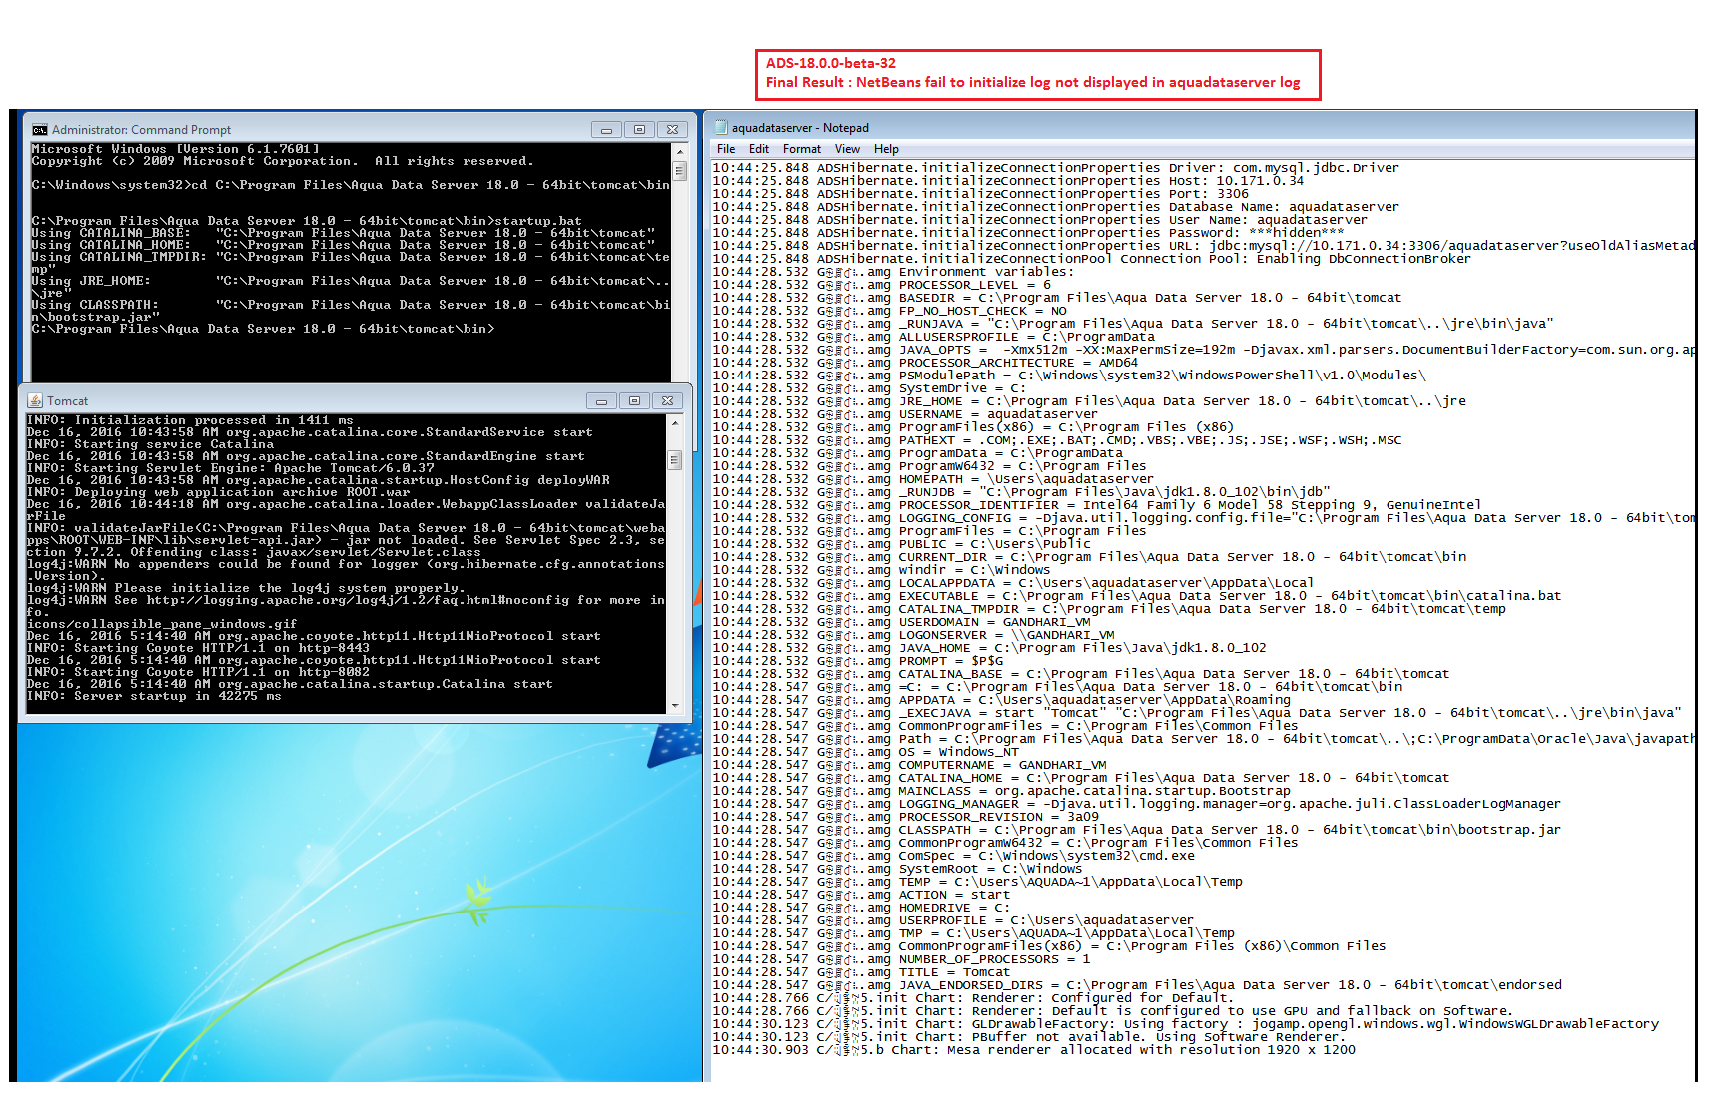This screenshot has height=1116, width=1732.
Task: Click the 'FP_NO_HOST_CHECK = NO' line
Action: (x=889, y=311)
